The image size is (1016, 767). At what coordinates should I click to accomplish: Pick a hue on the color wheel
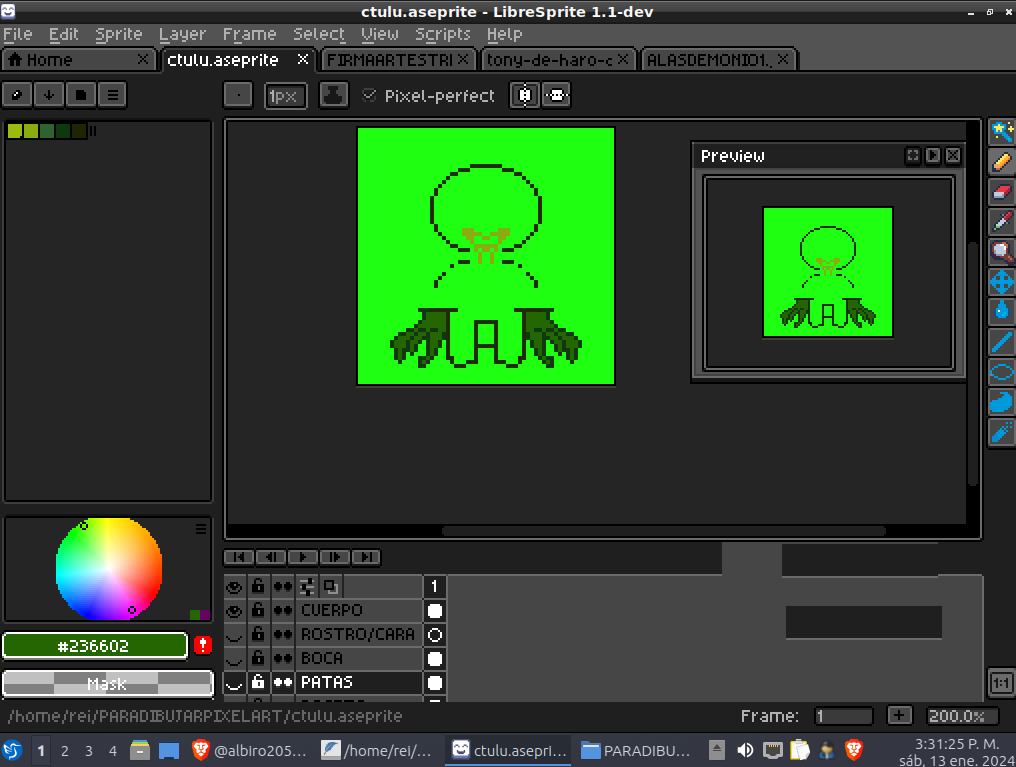(109, 569)
